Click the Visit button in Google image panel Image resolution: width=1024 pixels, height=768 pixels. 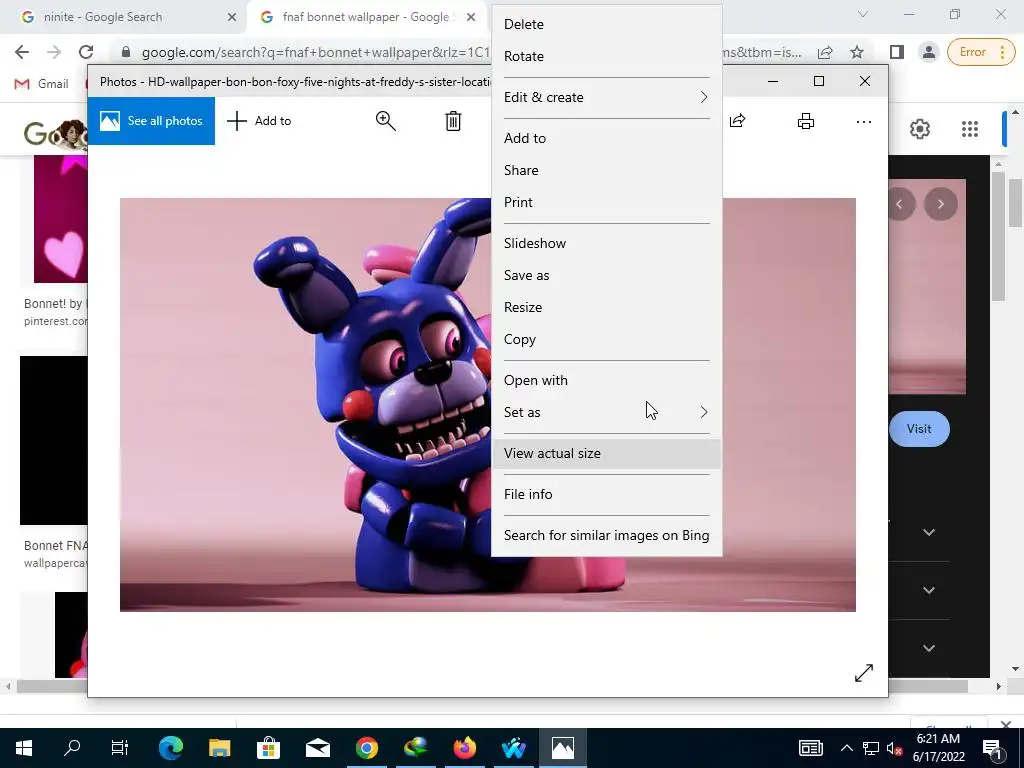tap(919, 429)
